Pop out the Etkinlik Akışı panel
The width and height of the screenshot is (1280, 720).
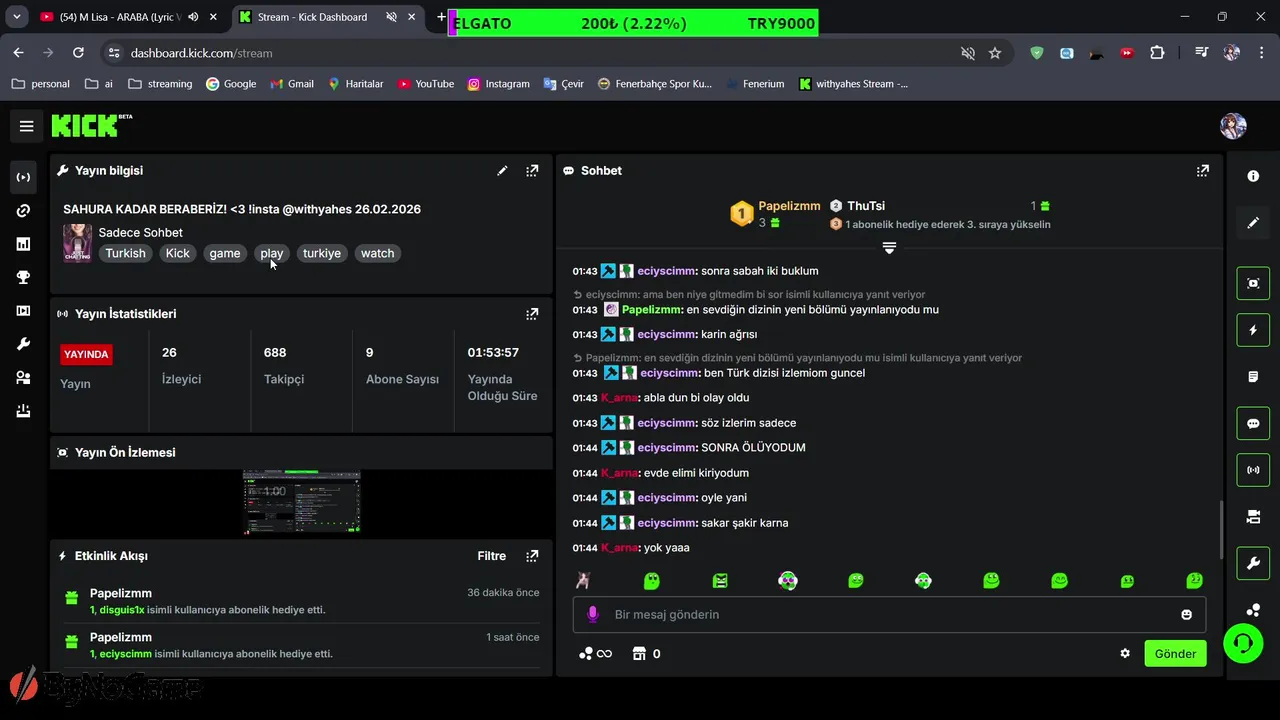532,556
